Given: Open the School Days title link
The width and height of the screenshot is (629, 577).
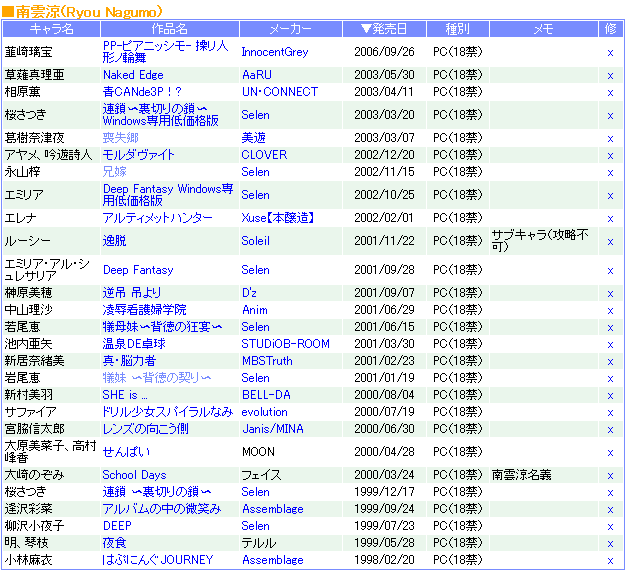Looking at the screenshot, I should (134, 475).
